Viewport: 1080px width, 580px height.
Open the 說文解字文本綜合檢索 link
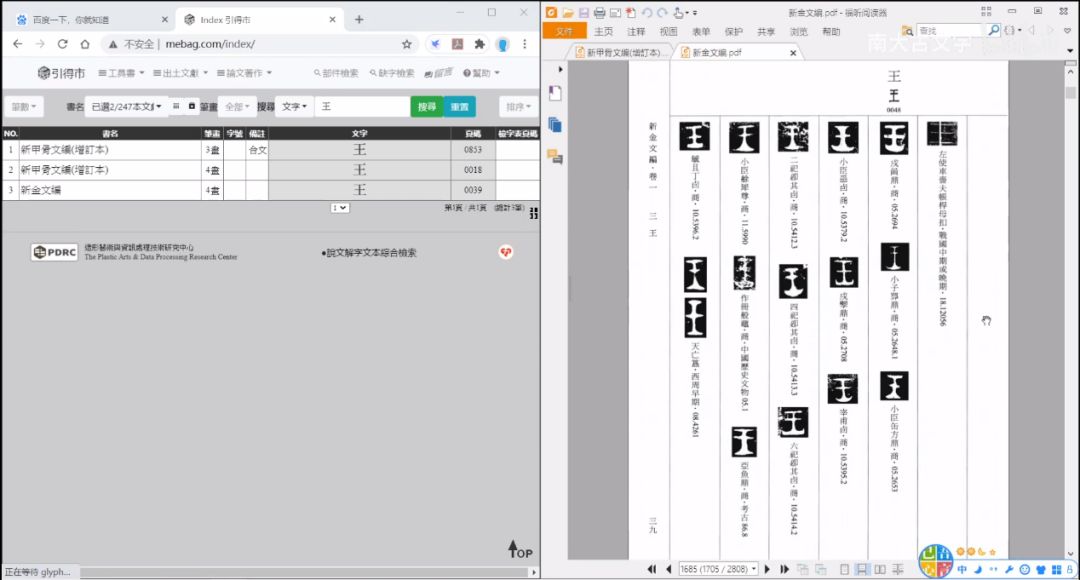pos(369,252)
